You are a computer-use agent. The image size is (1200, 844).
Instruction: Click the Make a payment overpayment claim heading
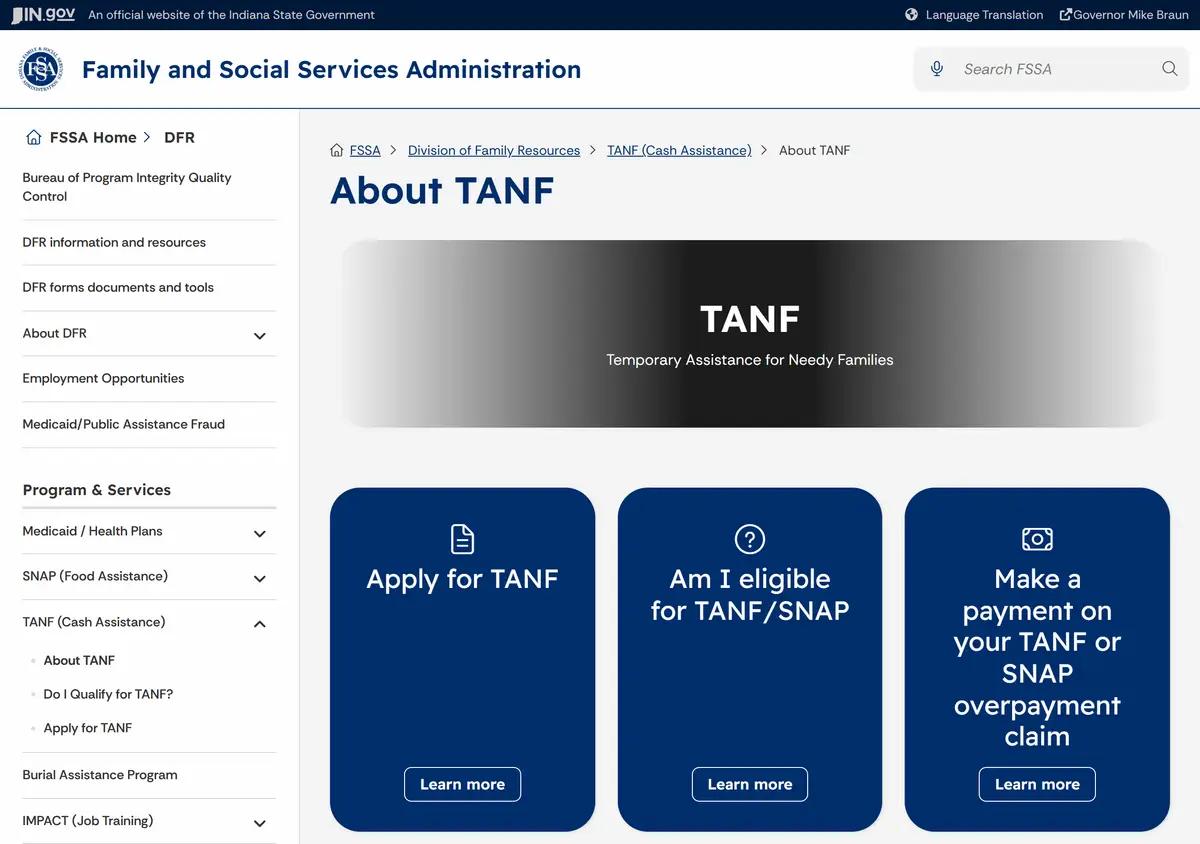1037,658
